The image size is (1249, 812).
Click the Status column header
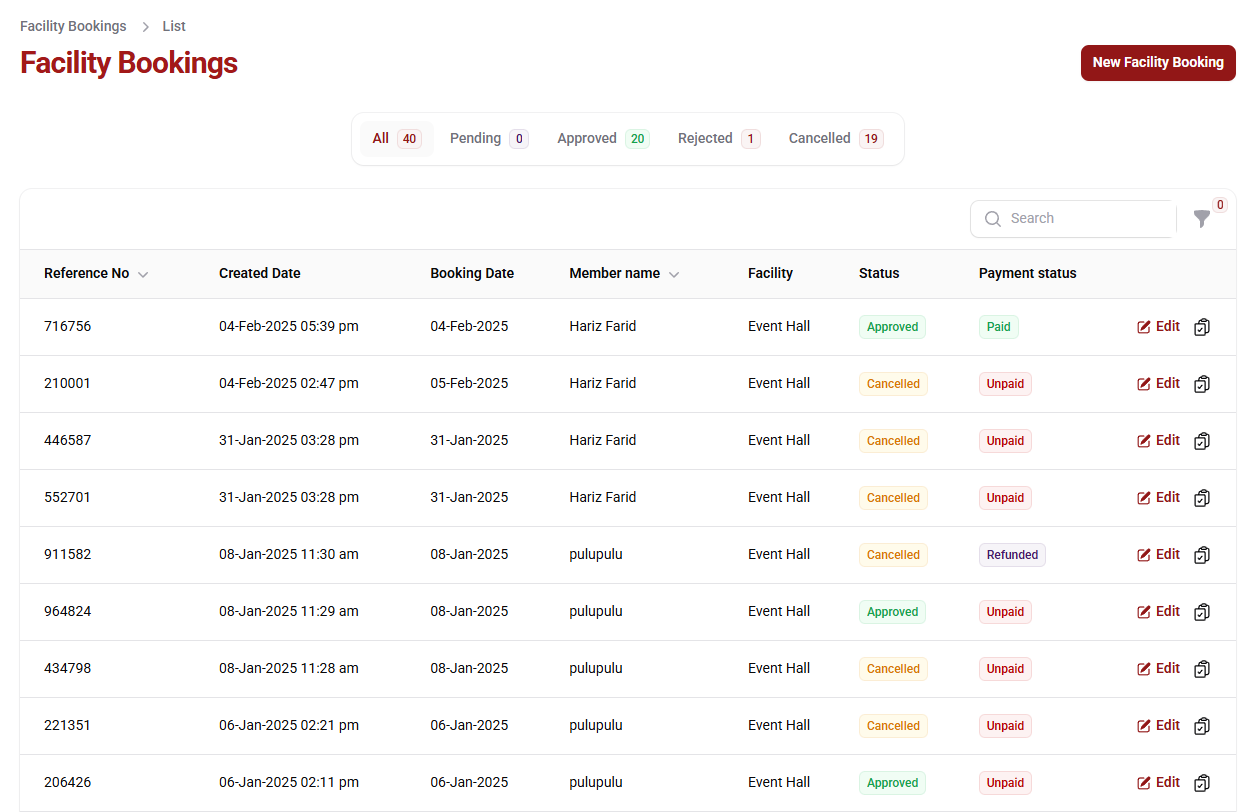pos(879,273)
